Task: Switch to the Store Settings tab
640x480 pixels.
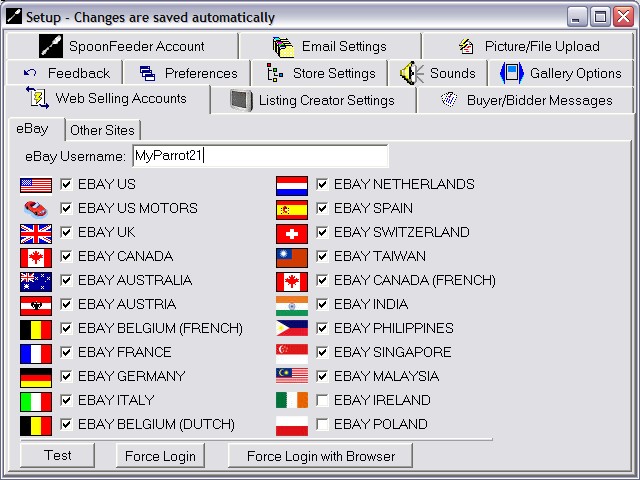Action: coord(319,73)
